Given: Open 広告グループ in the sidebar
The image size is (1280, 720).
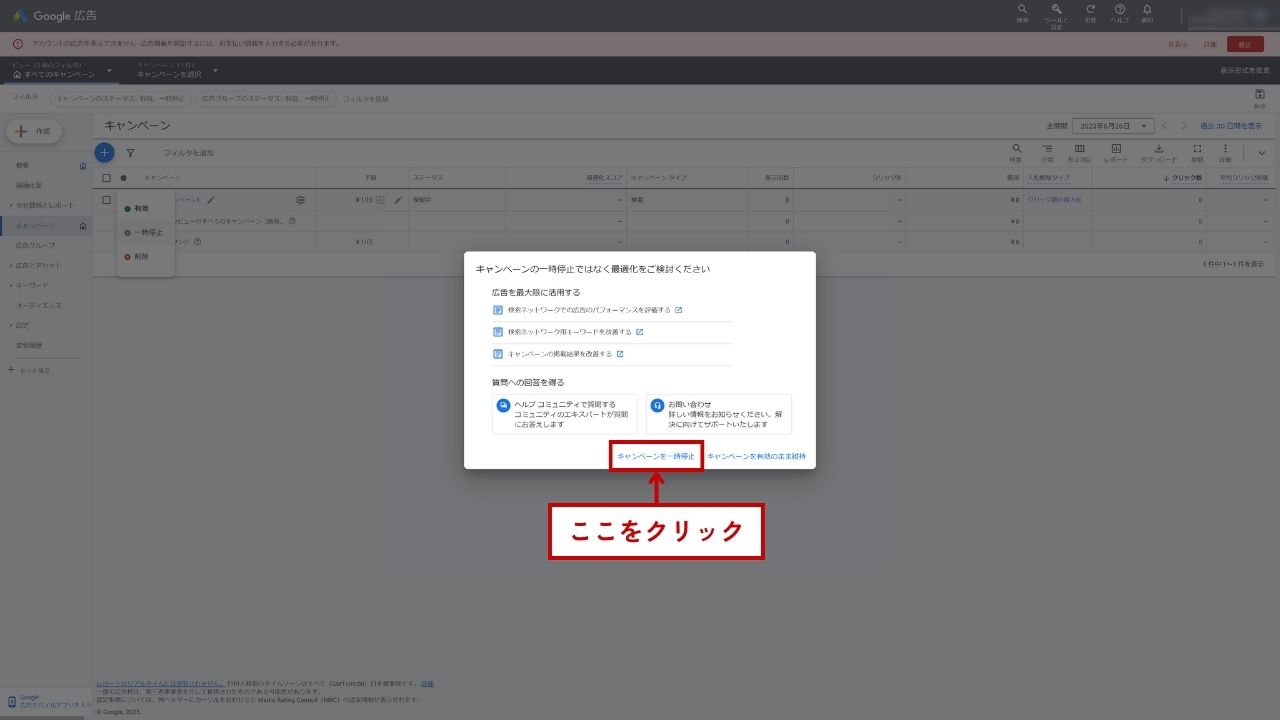Looking at the screenshot, I should [x=35, y=245].
